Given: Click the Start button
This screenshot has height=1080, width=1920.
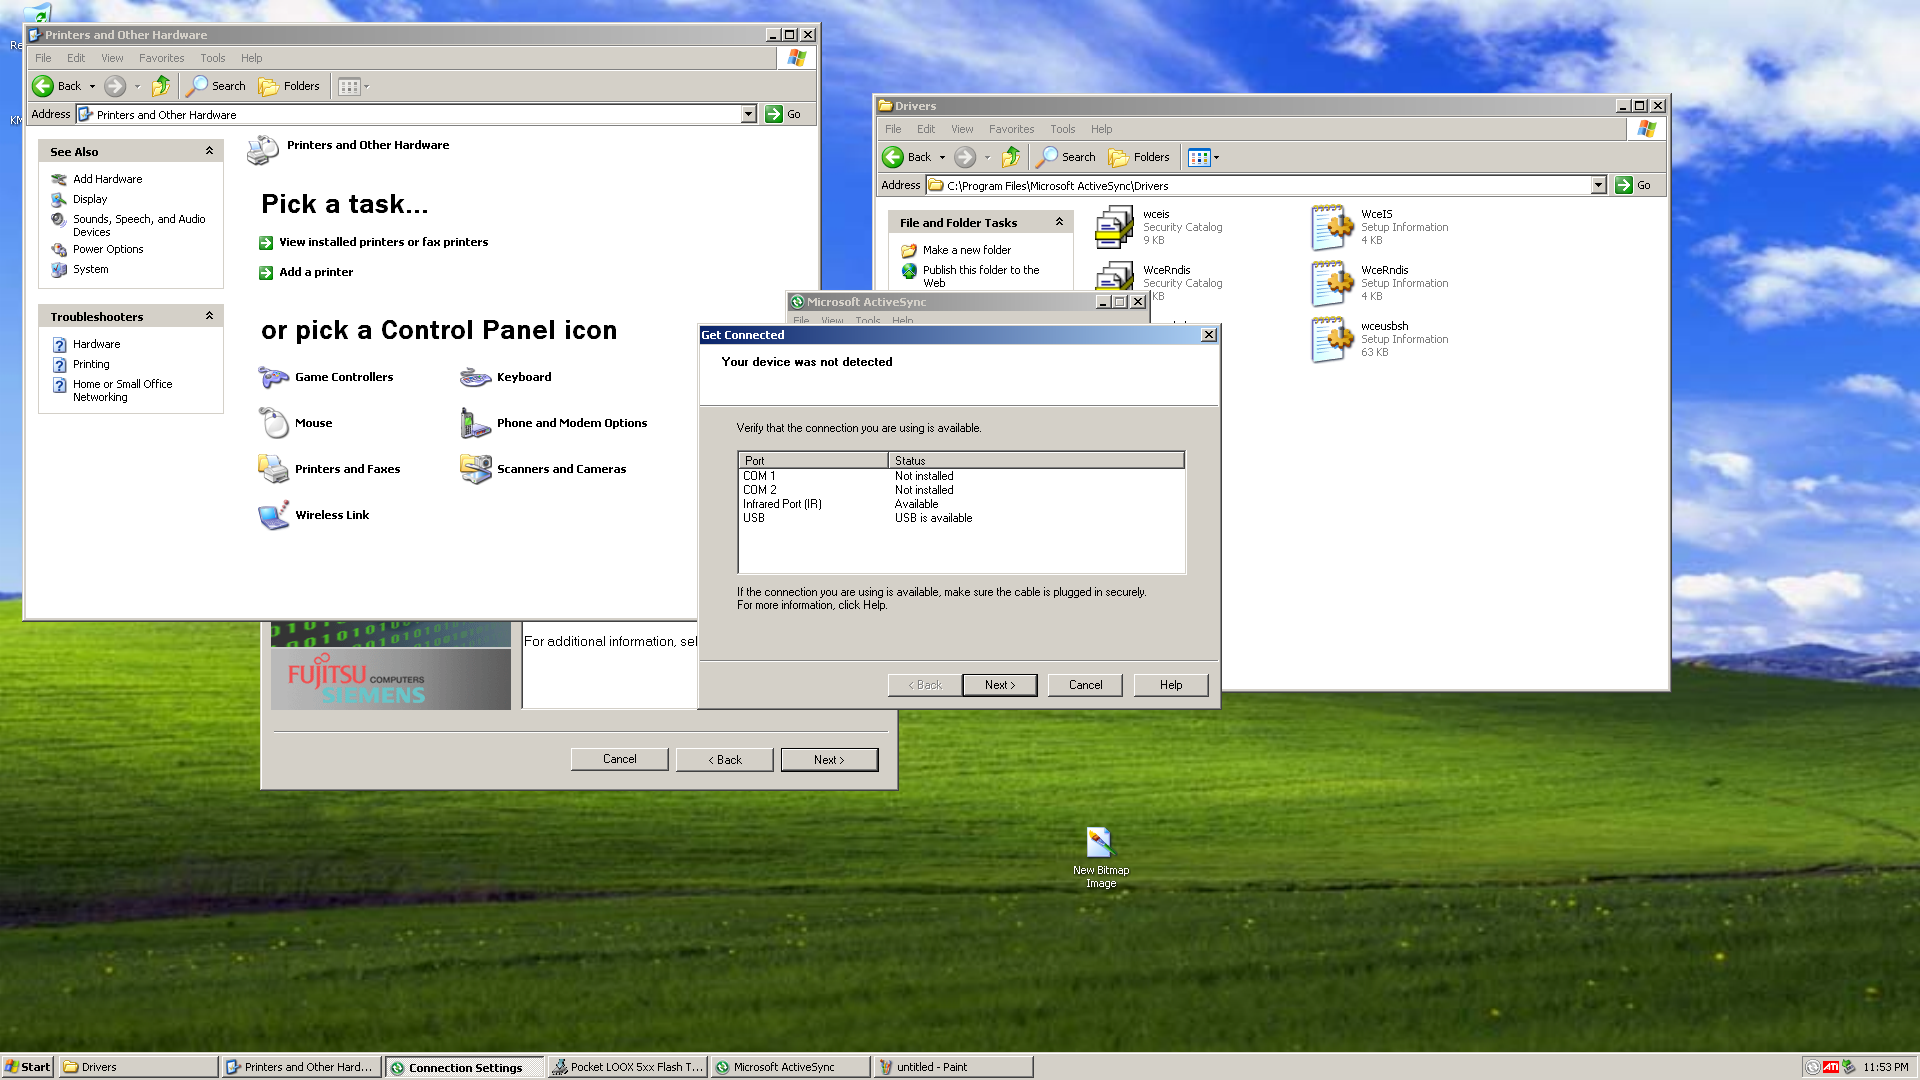Looking at the screenshot, I should point(28,1067).
